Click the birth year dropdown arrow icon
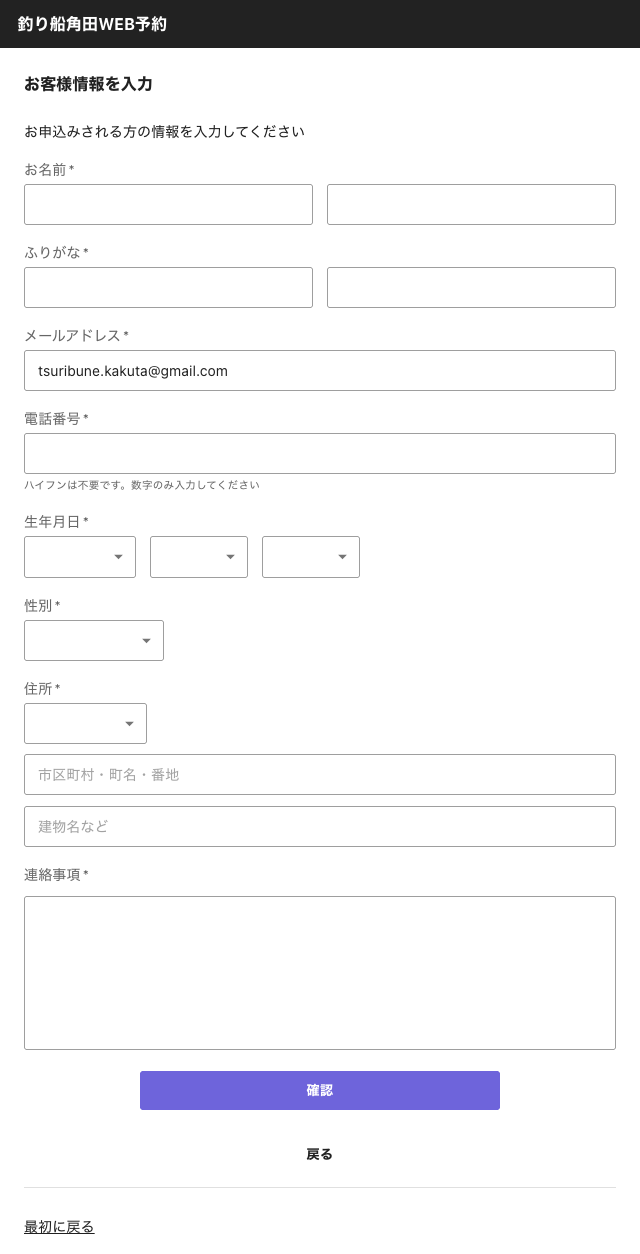 tap(119, 557)
